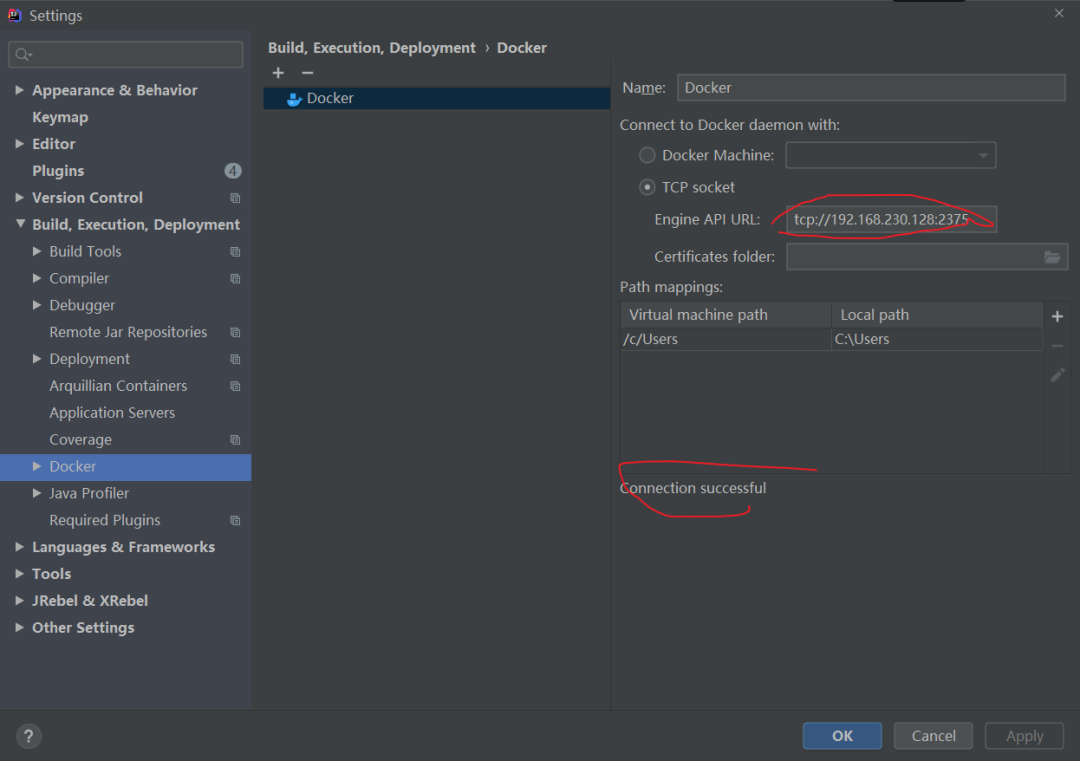Select the TCP socket radio option

[647, 187]
